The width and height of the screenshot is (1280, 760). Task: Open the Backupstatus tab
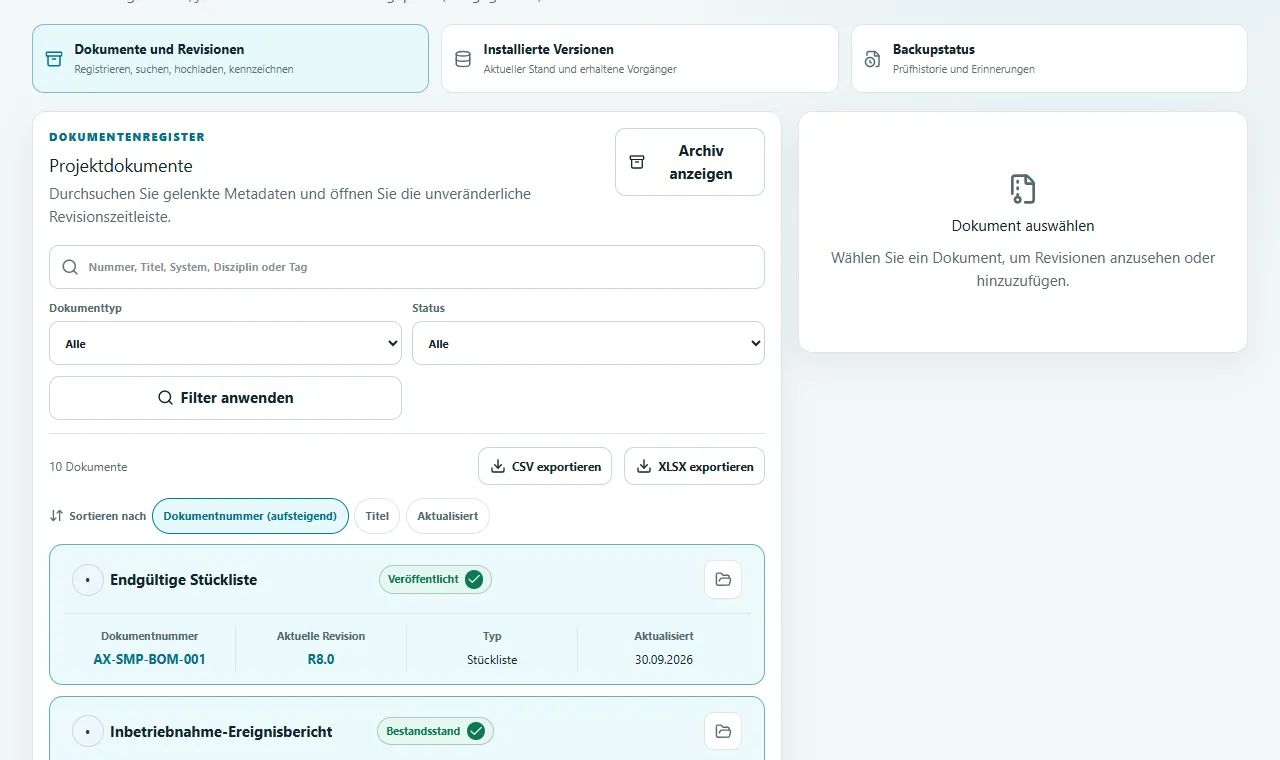pos(1049,58)
